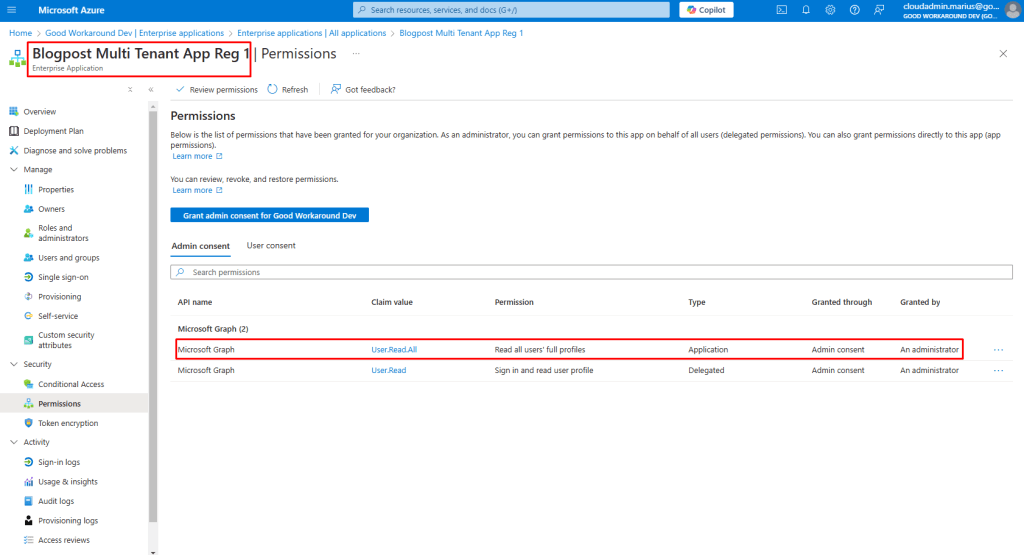Image resolution: width=1024 pixels, height=555 pixels.
Task: Collapse the Activity section
Action: pos(13,442)
